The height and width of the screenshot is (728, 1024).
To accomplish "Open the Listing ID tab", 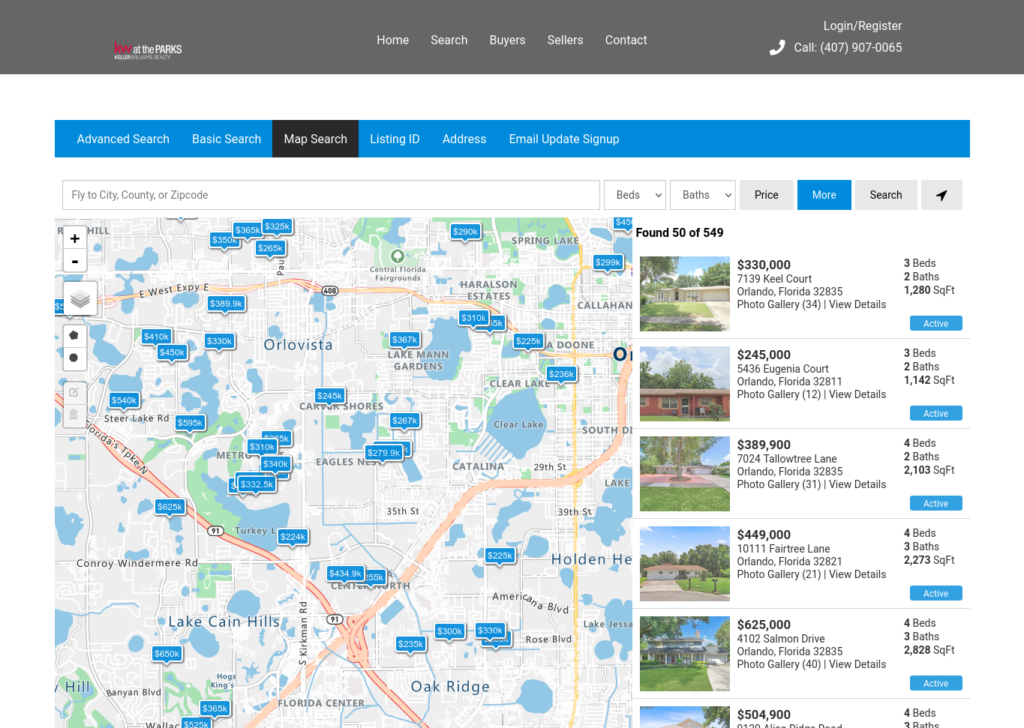I will [394, 139].
